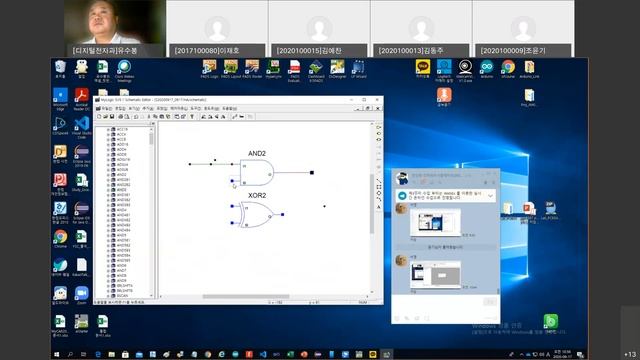Open PADS Layout desktop shortcut
640x360 pixels.
point(231,69)
